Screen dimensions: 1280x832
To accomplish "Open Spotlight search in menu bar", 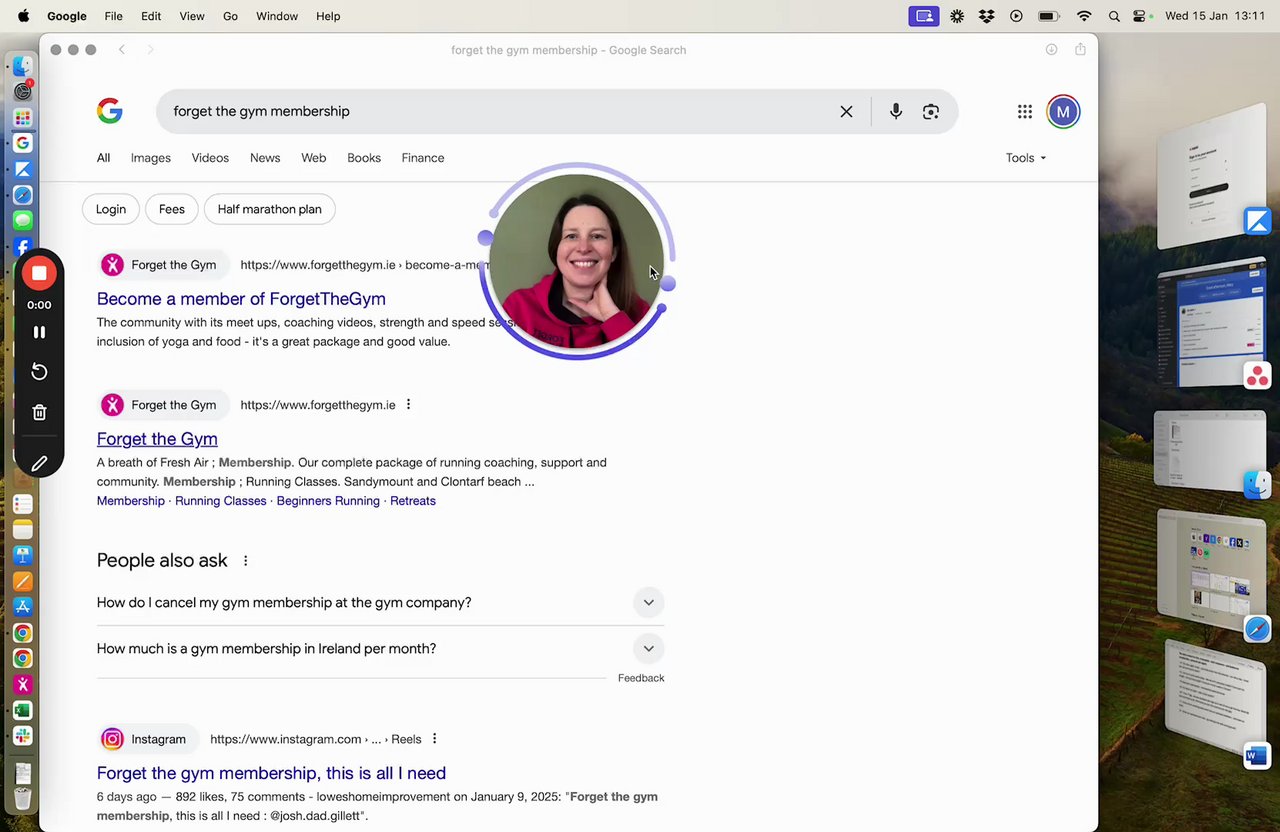I will click(x=1114, y=16).
